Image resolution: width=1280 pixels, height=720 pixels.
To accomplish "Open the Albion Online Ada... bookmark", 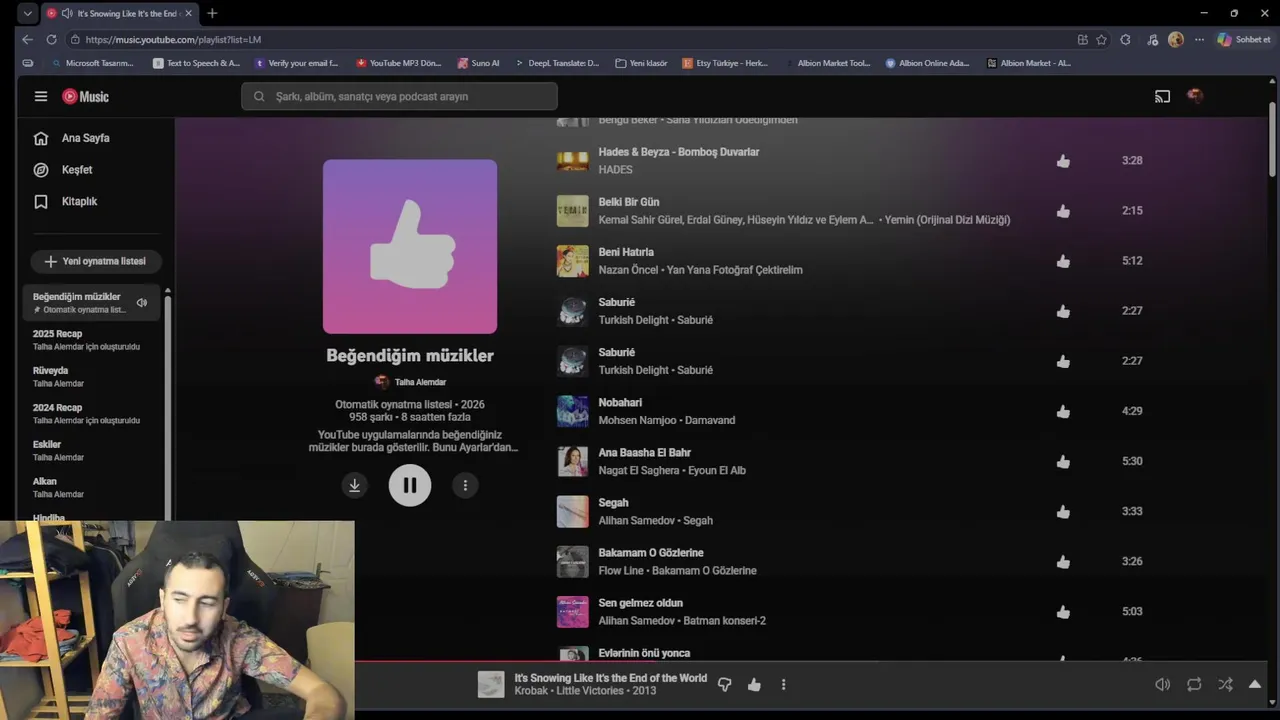I will pyautogui.click(x=927, y=63).
